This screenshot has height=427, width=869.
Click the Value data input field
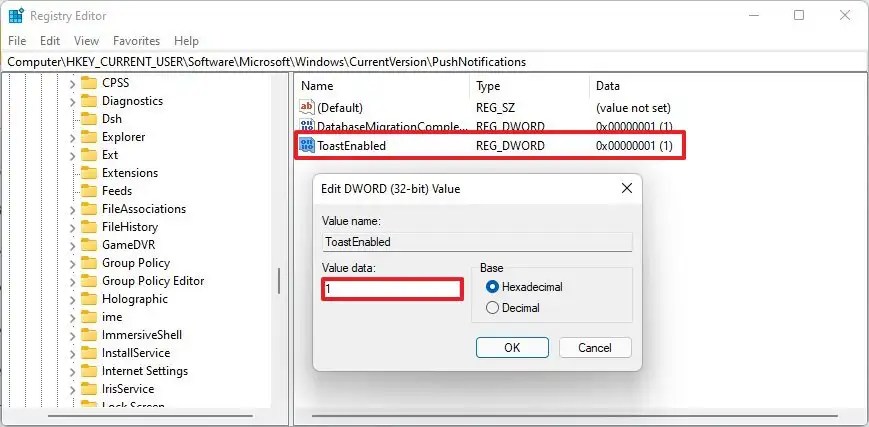pos(392,289)
